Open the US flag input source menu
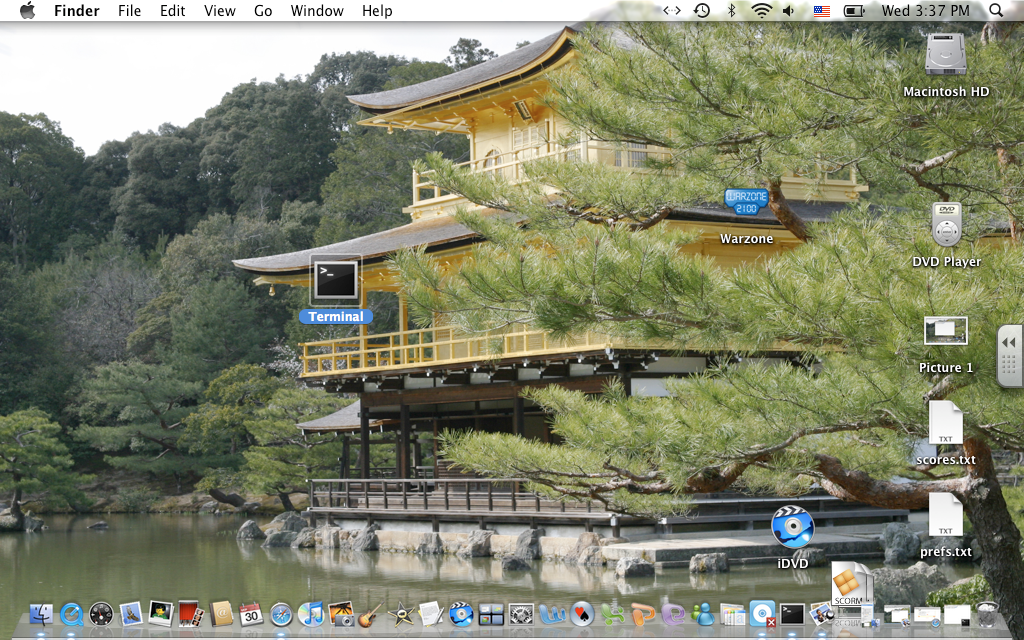Viewport: 1024px width, 640px height. click(x=822, y=10)
